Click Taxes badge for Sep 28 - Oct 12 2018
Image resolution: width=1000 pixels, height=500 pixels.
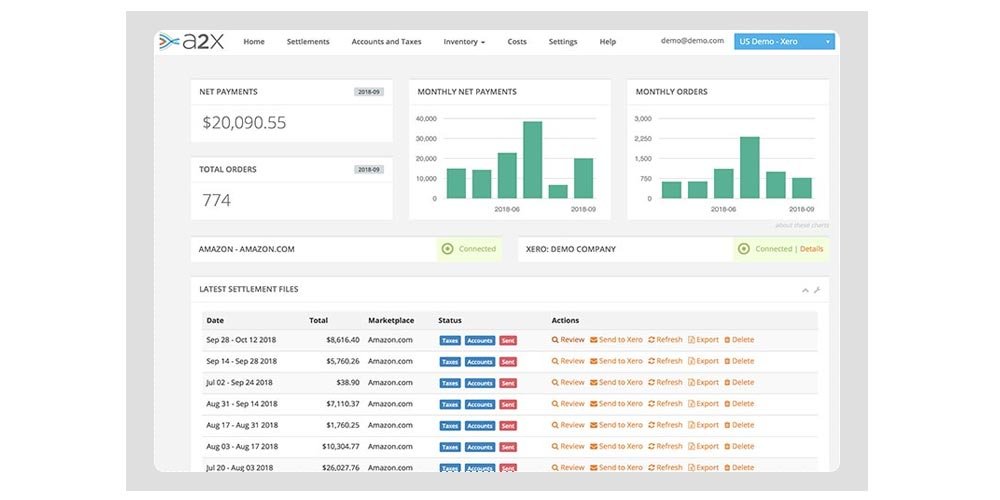coord(450,341)
